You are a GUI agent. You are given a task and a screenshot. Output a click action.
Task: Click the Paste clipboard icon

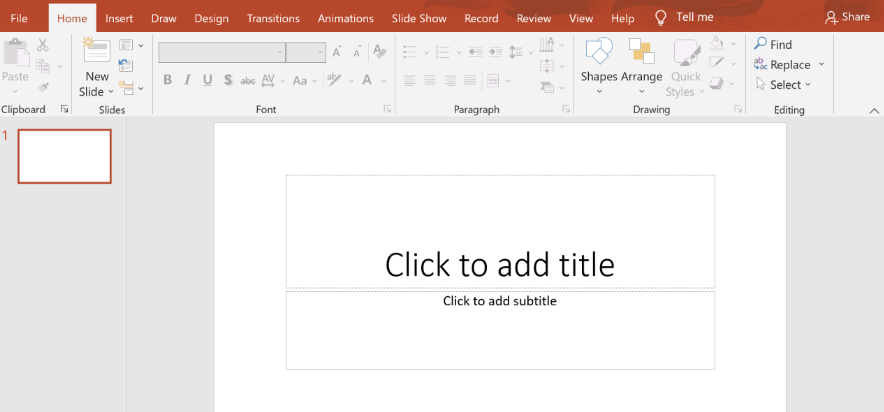tap(16, 53)
